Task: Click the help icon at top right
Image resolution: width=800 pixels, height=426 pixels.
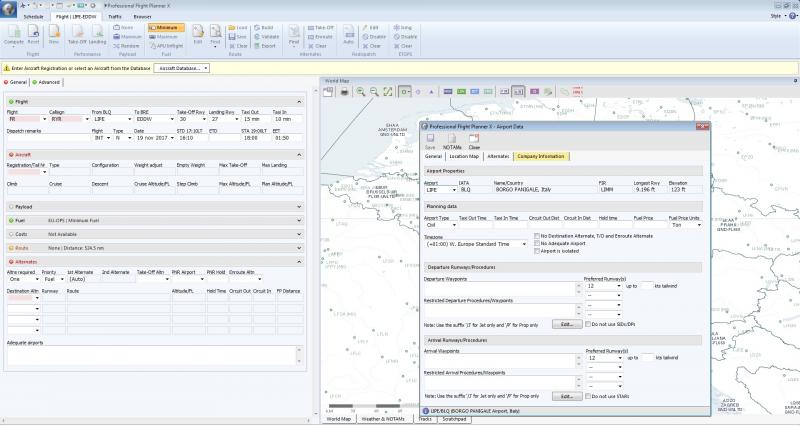Action: (793, 16)
